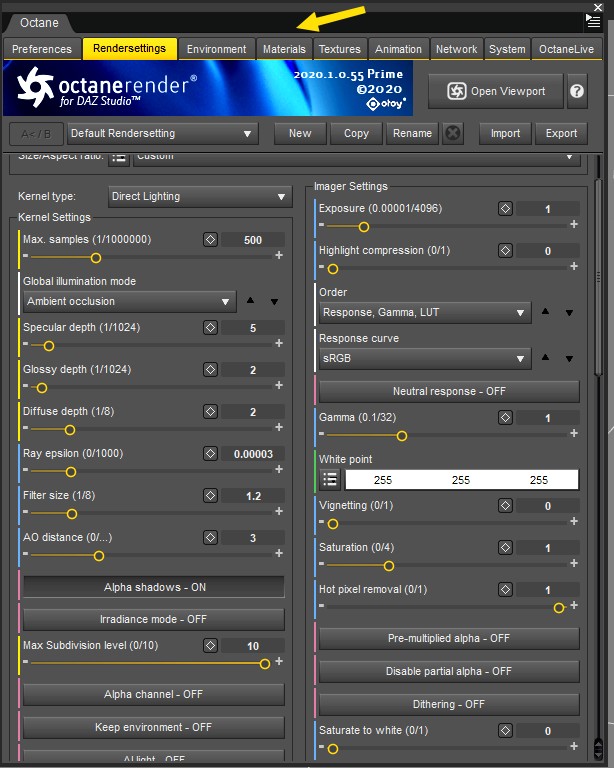Screen dimensions: 614x768
Task: Switch to the Textures tab
Action: click(x=340, y=49)
